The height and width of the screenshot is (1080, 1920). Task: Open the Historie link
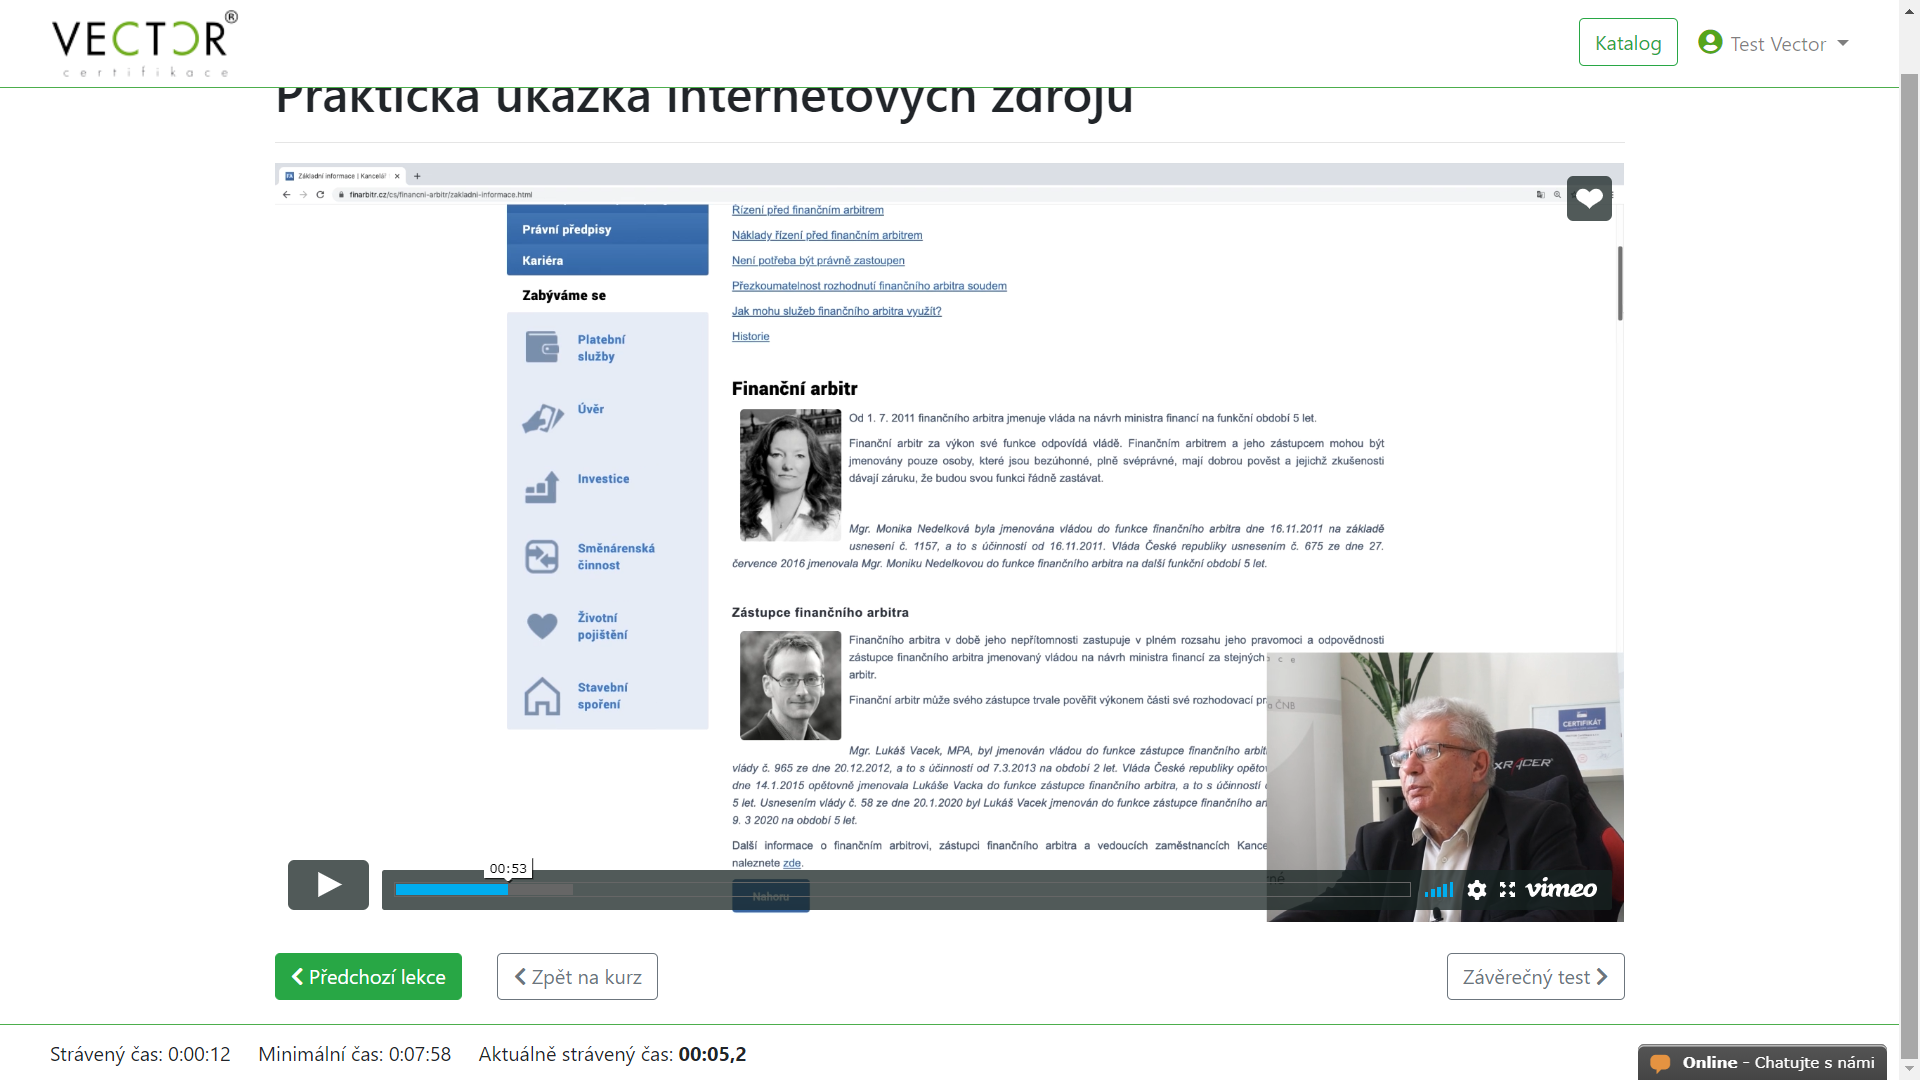750,336
